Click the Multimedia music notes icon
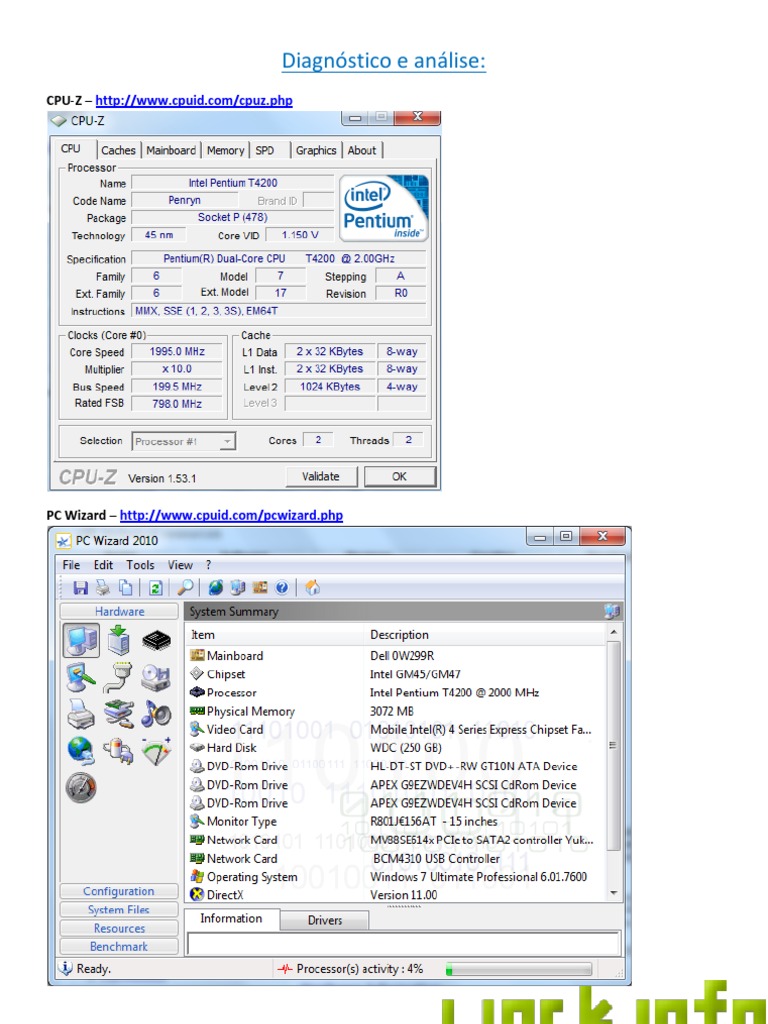Screen dimensions: 768x1024 [156, 713]
